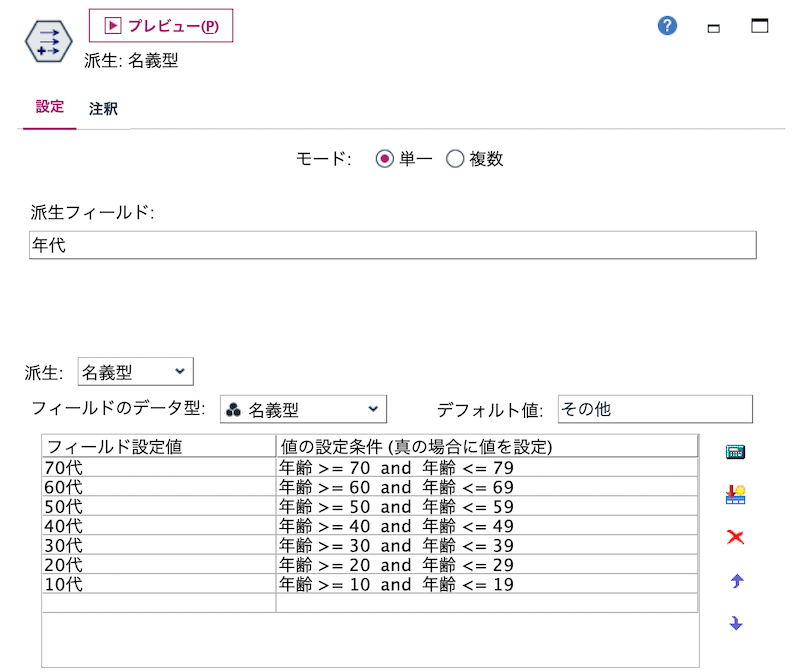Click the play icon inside the Preview button
The height and width of the screenshot is (672, 800).
113,26
